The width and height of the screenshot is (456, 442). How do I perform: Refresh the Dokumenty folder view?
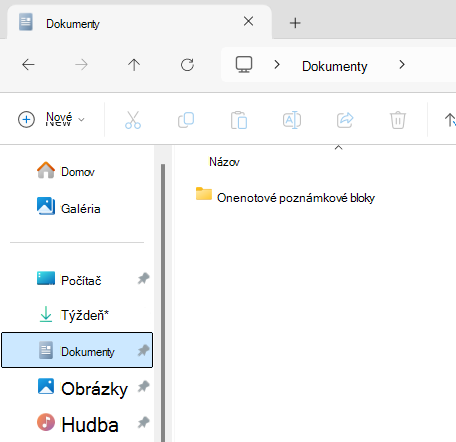187,65
